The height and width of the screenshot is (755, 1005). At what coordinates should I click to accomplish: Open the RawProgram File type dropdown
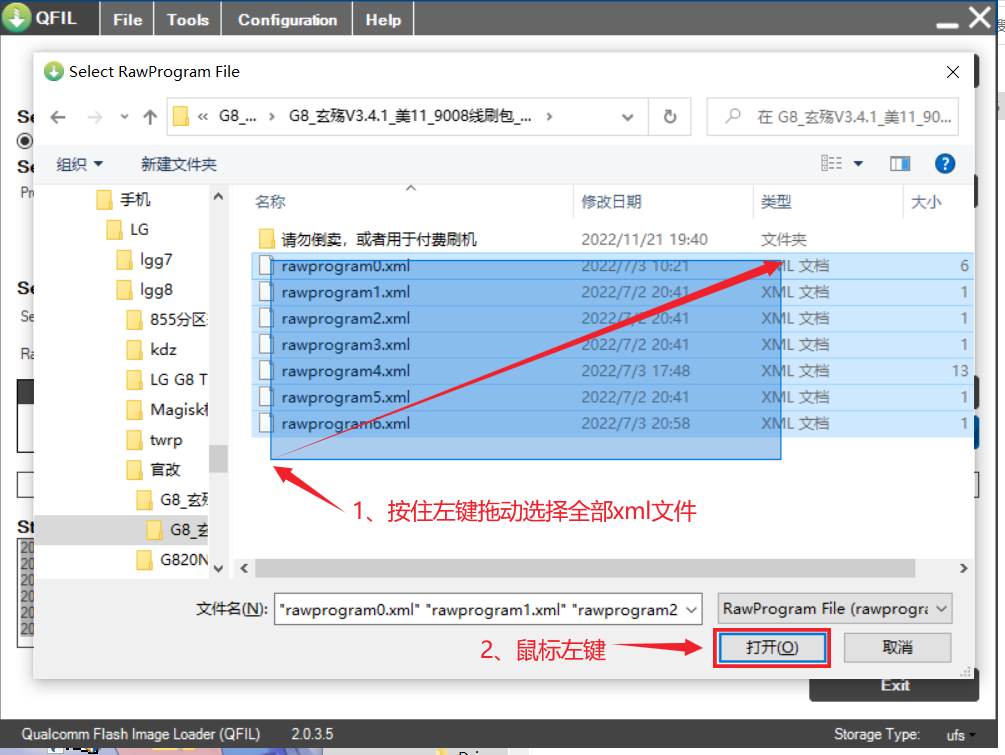point(834,608)
